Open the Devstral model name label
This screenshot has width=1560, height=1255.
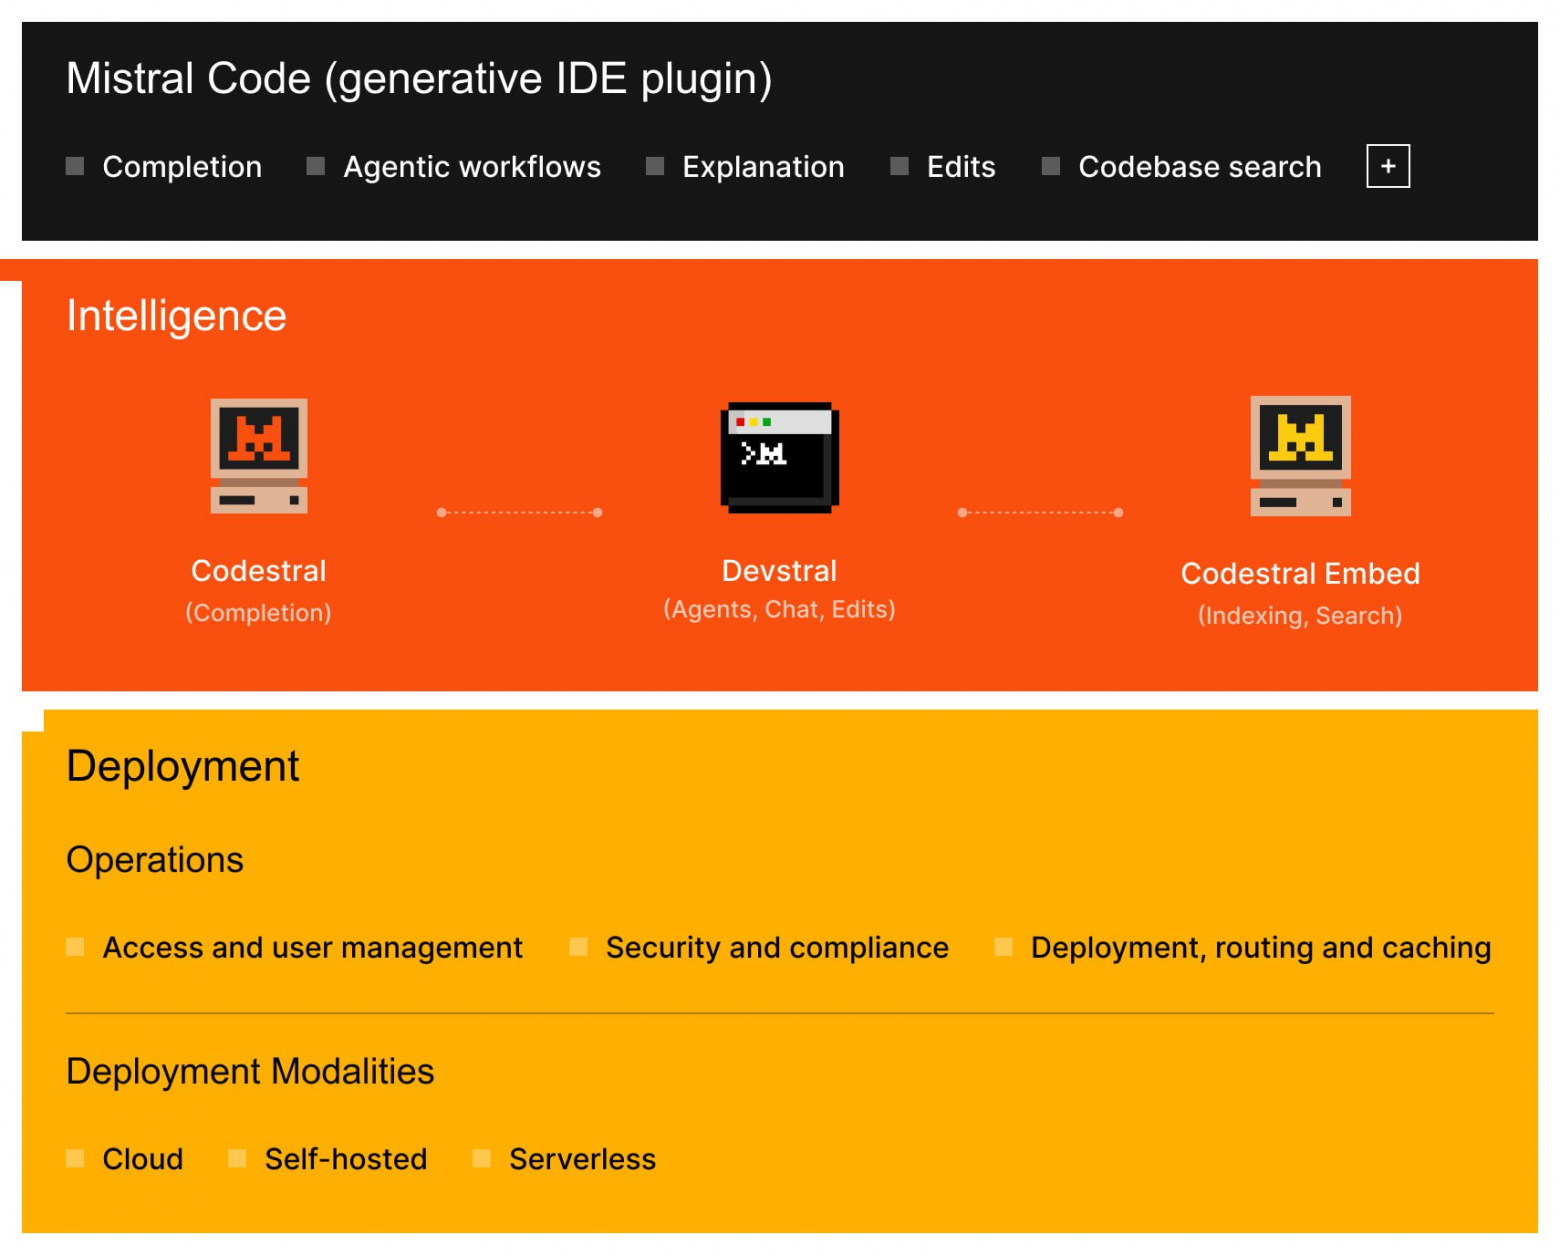pos(779,571)
